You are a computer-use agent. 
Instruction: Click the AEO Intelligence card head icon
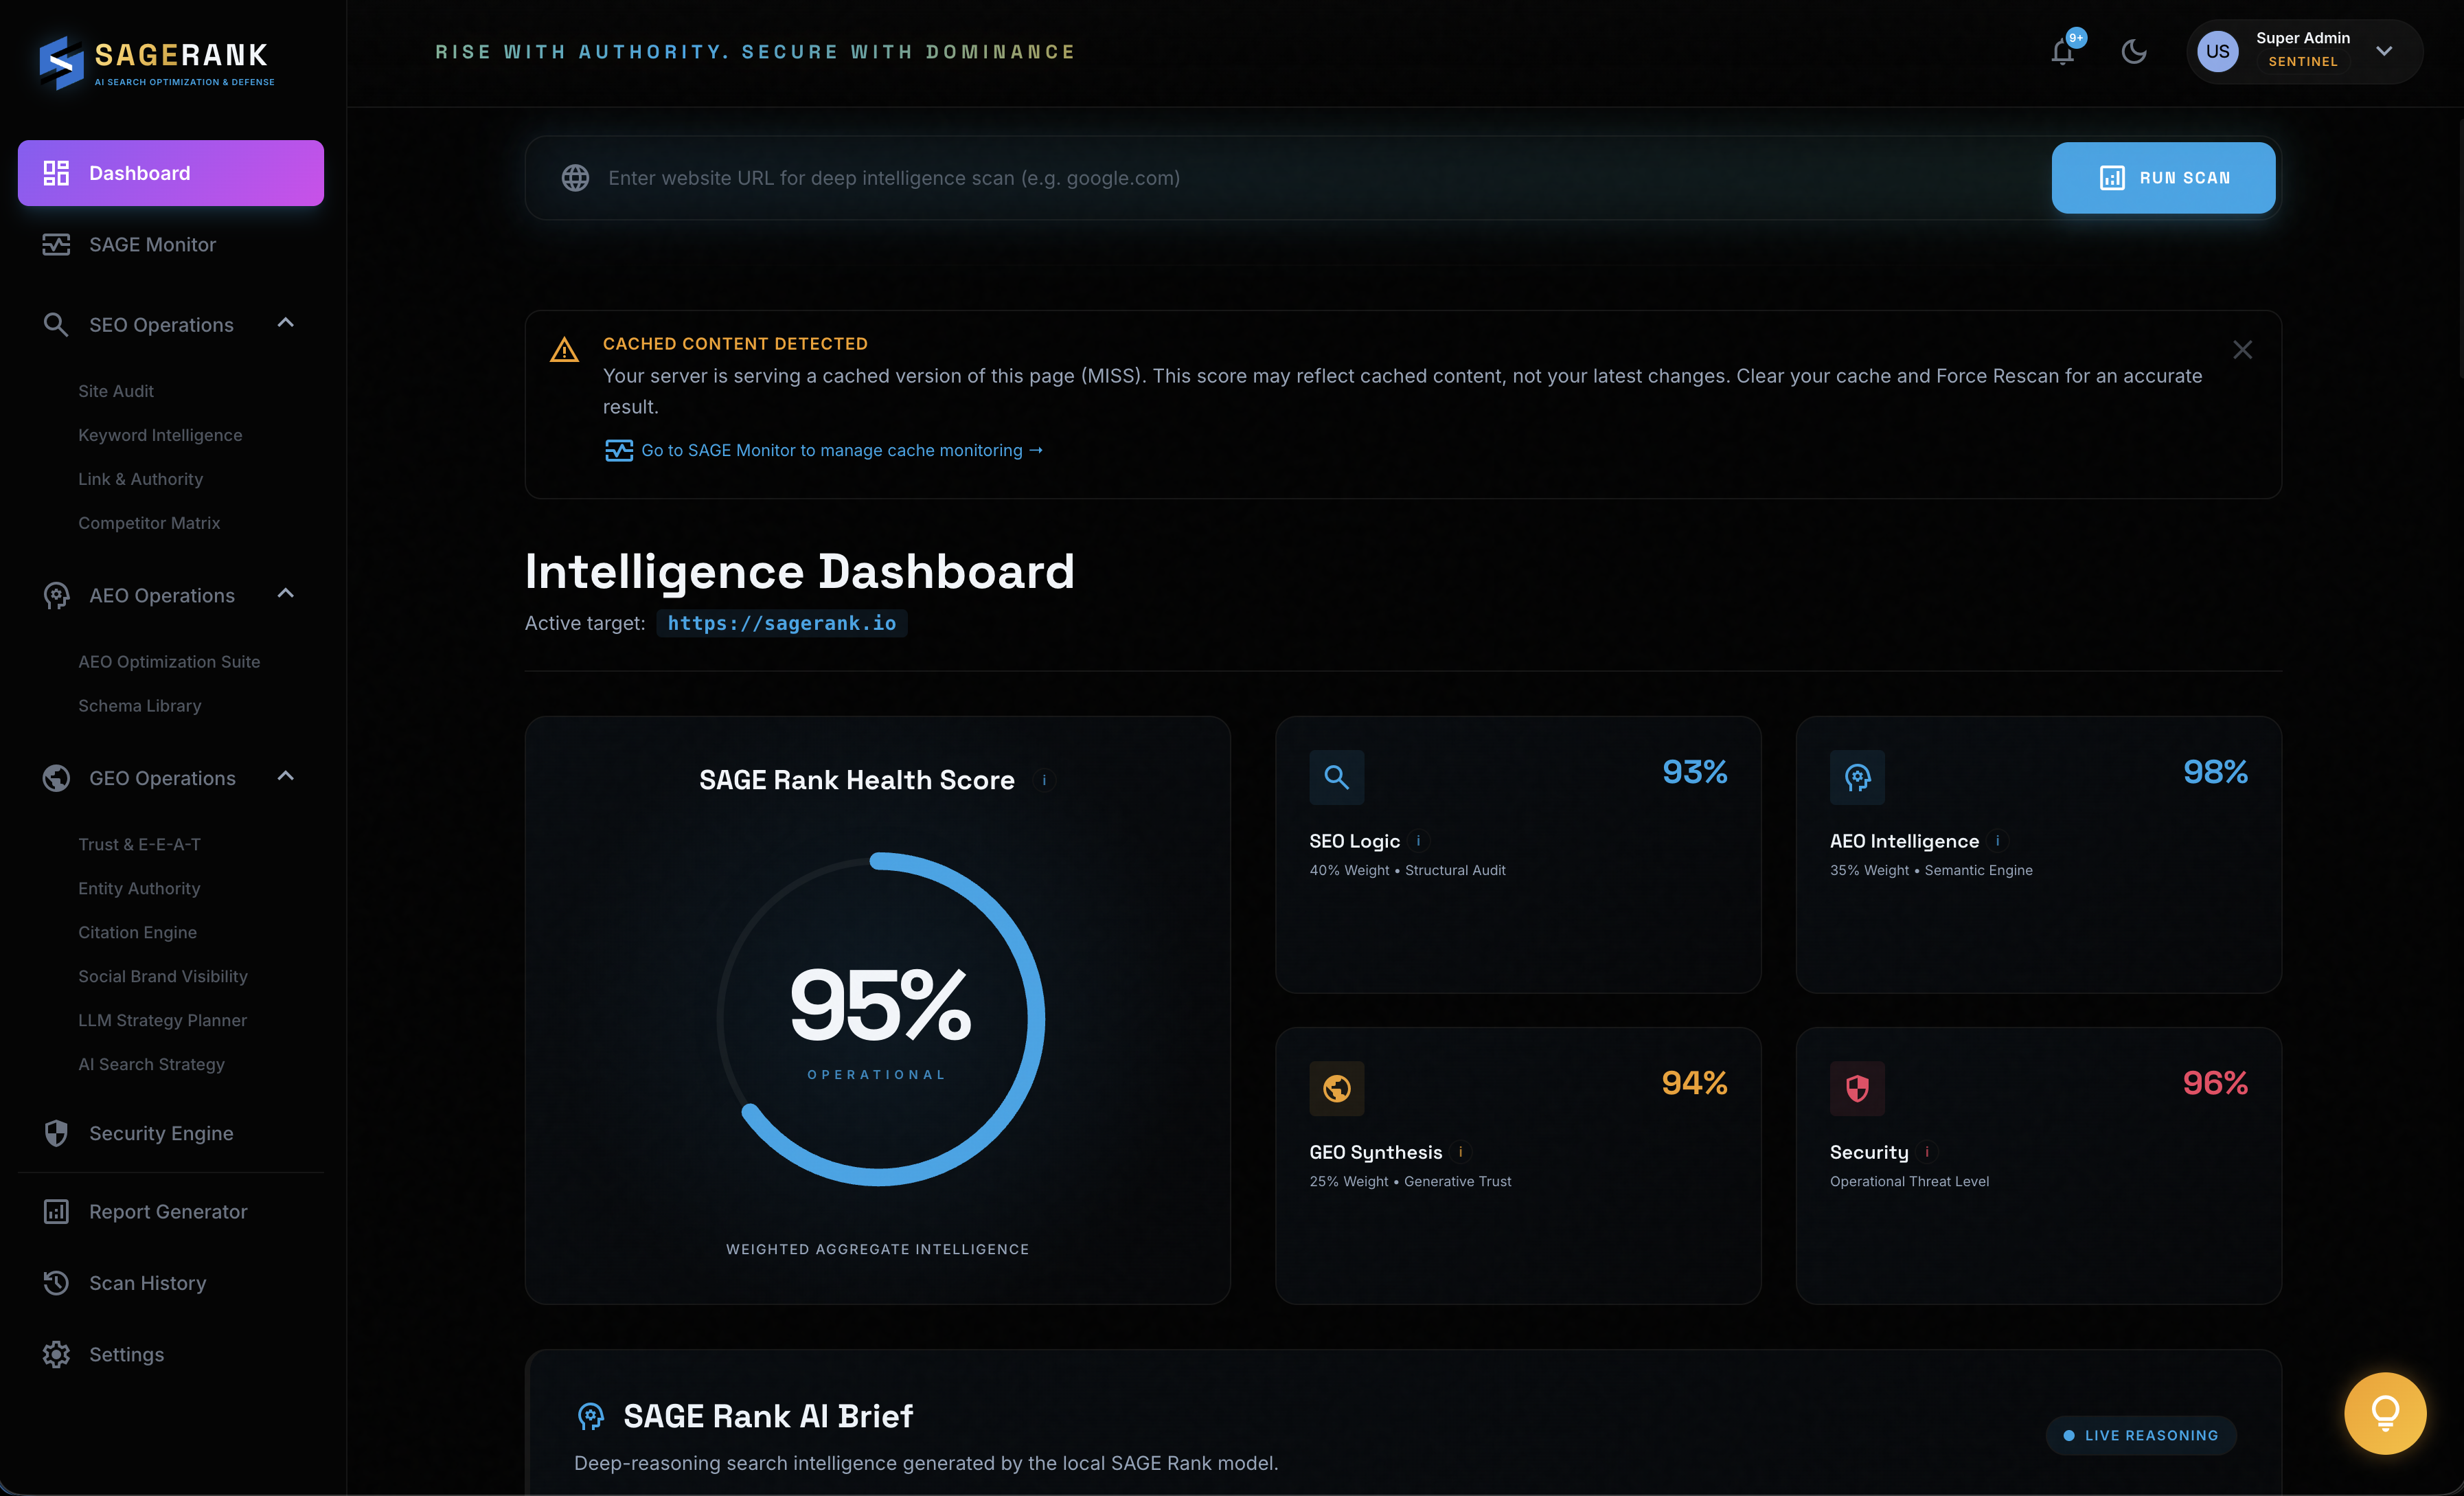(1857, 777)
